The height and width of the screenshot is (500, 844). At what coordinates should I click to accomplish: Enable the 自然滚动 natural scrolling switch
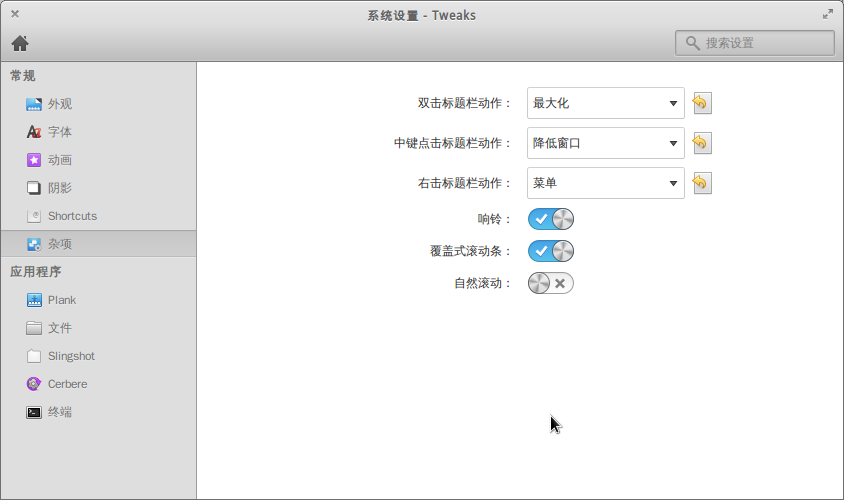tap(551, 283)
